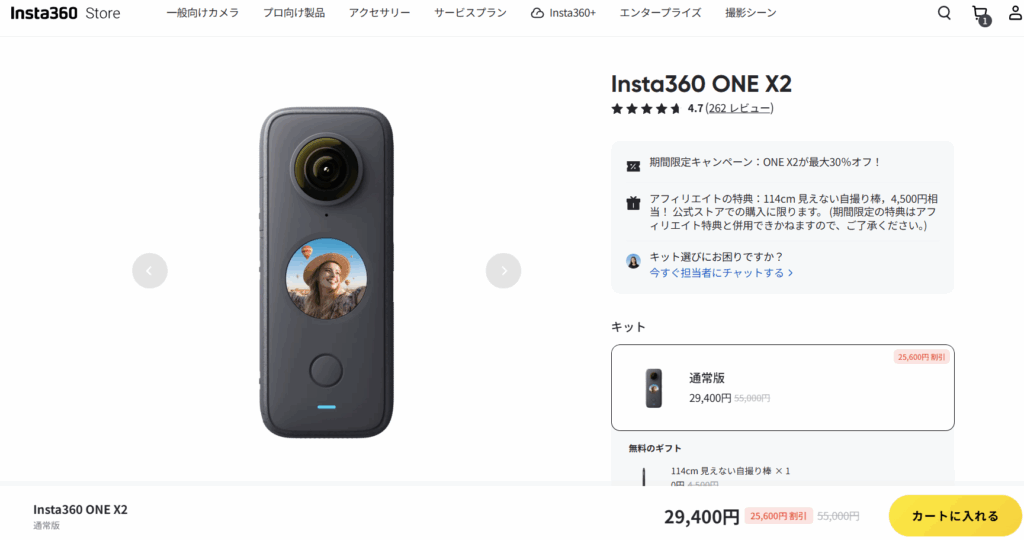Show the next product image
1024x540 pixels.
pos(503,270)
